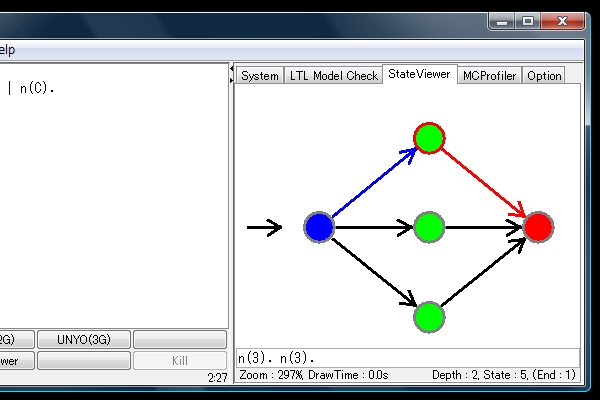Open the LTL Model Check tab
This screenshot has width=600, height=400.
pos(333,76)
